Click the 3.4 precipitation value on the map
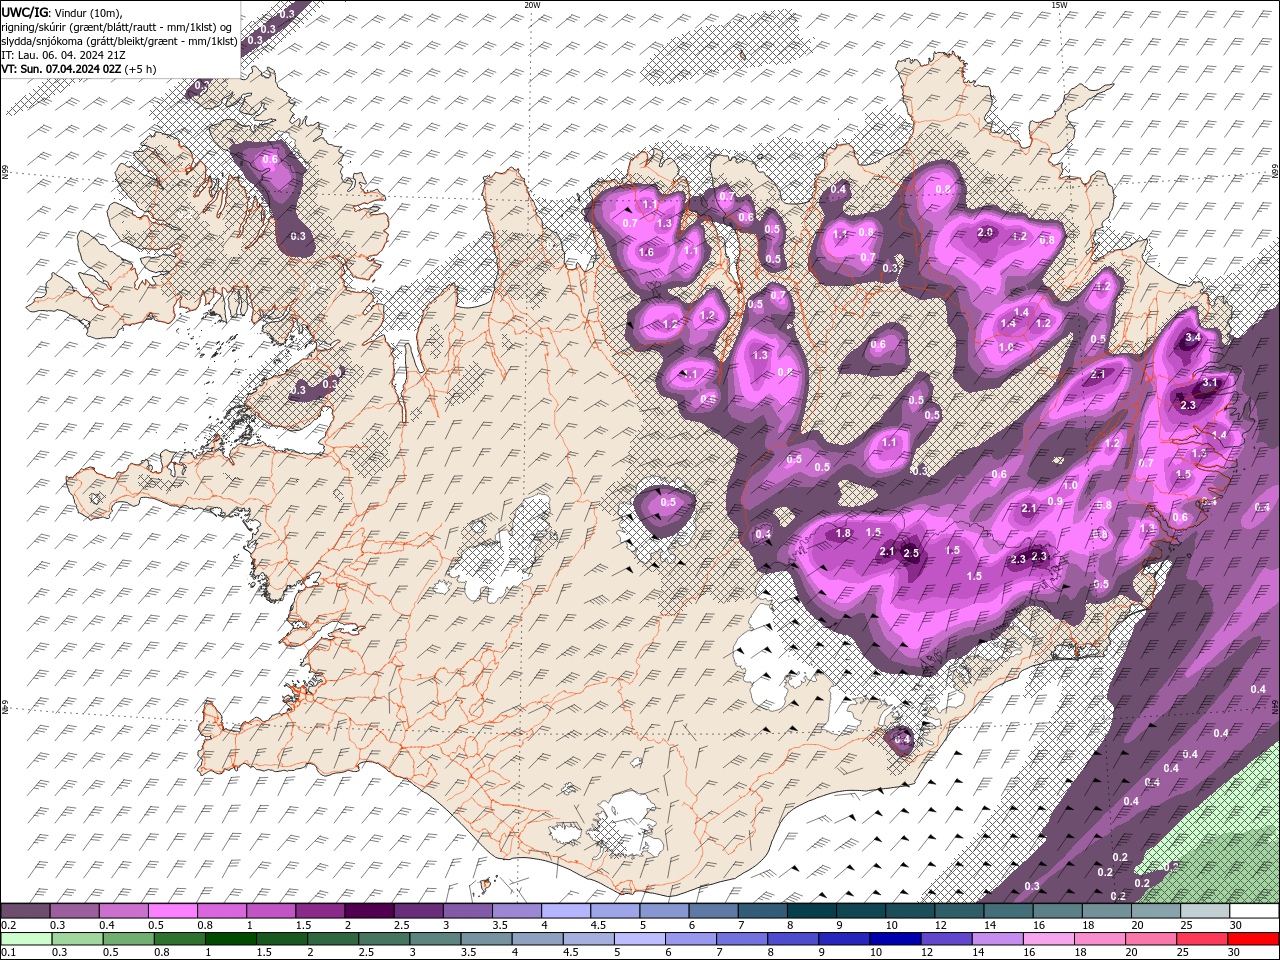The image size is (1280, 960). tap(1192, 338)
